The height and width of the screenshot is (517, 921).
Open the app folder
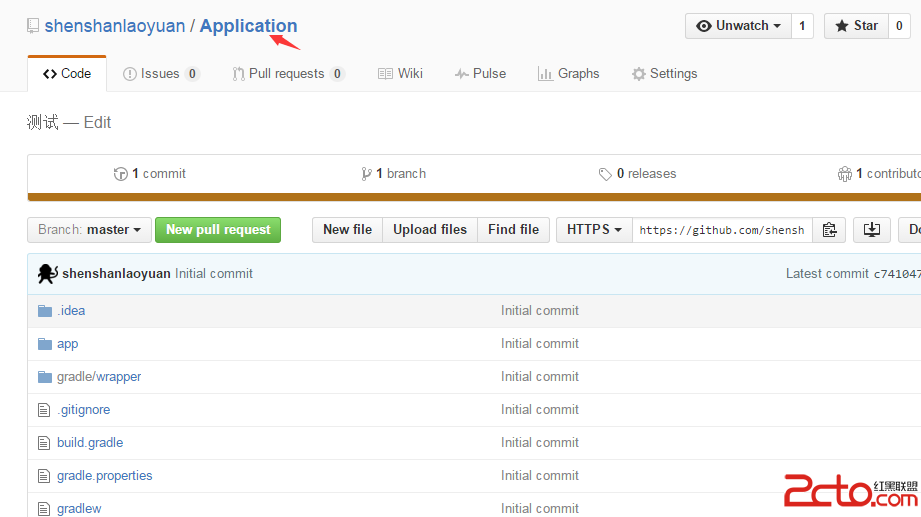68,344
